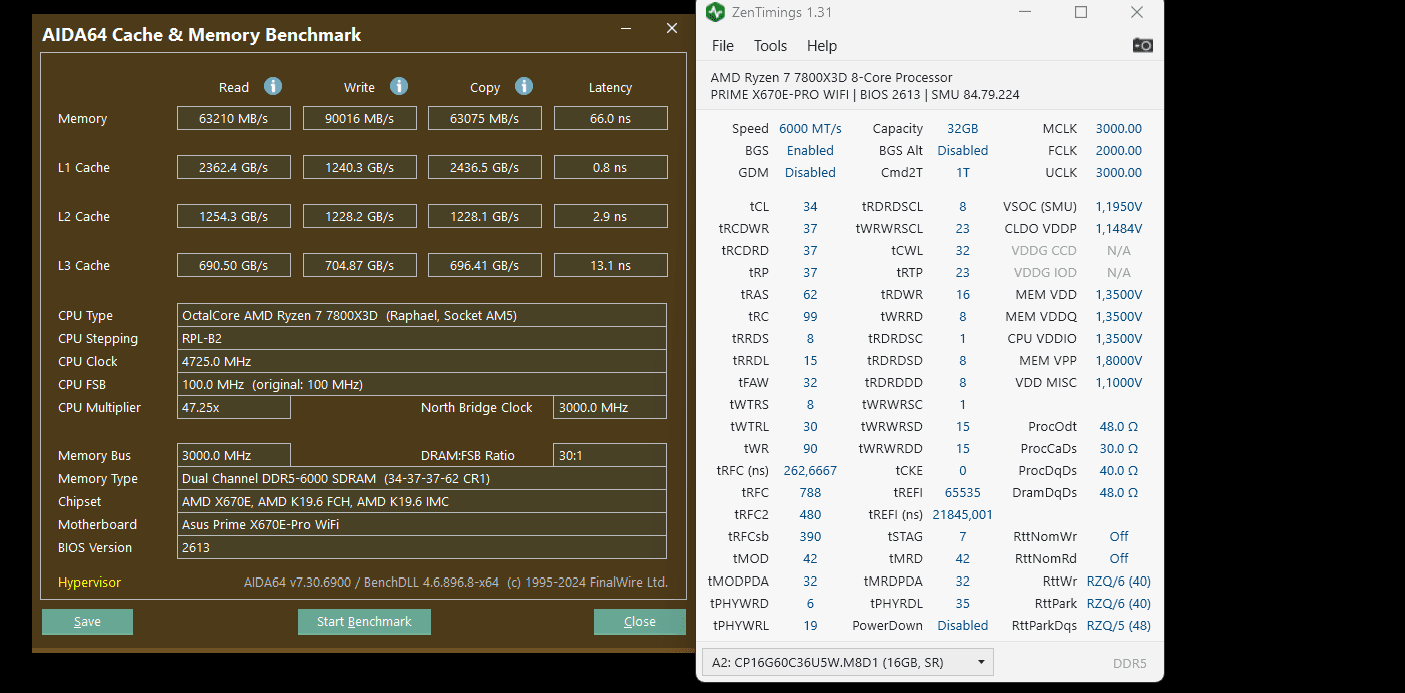Select L2 Cache write value 1228.2 GB/s

coord(360,216)
